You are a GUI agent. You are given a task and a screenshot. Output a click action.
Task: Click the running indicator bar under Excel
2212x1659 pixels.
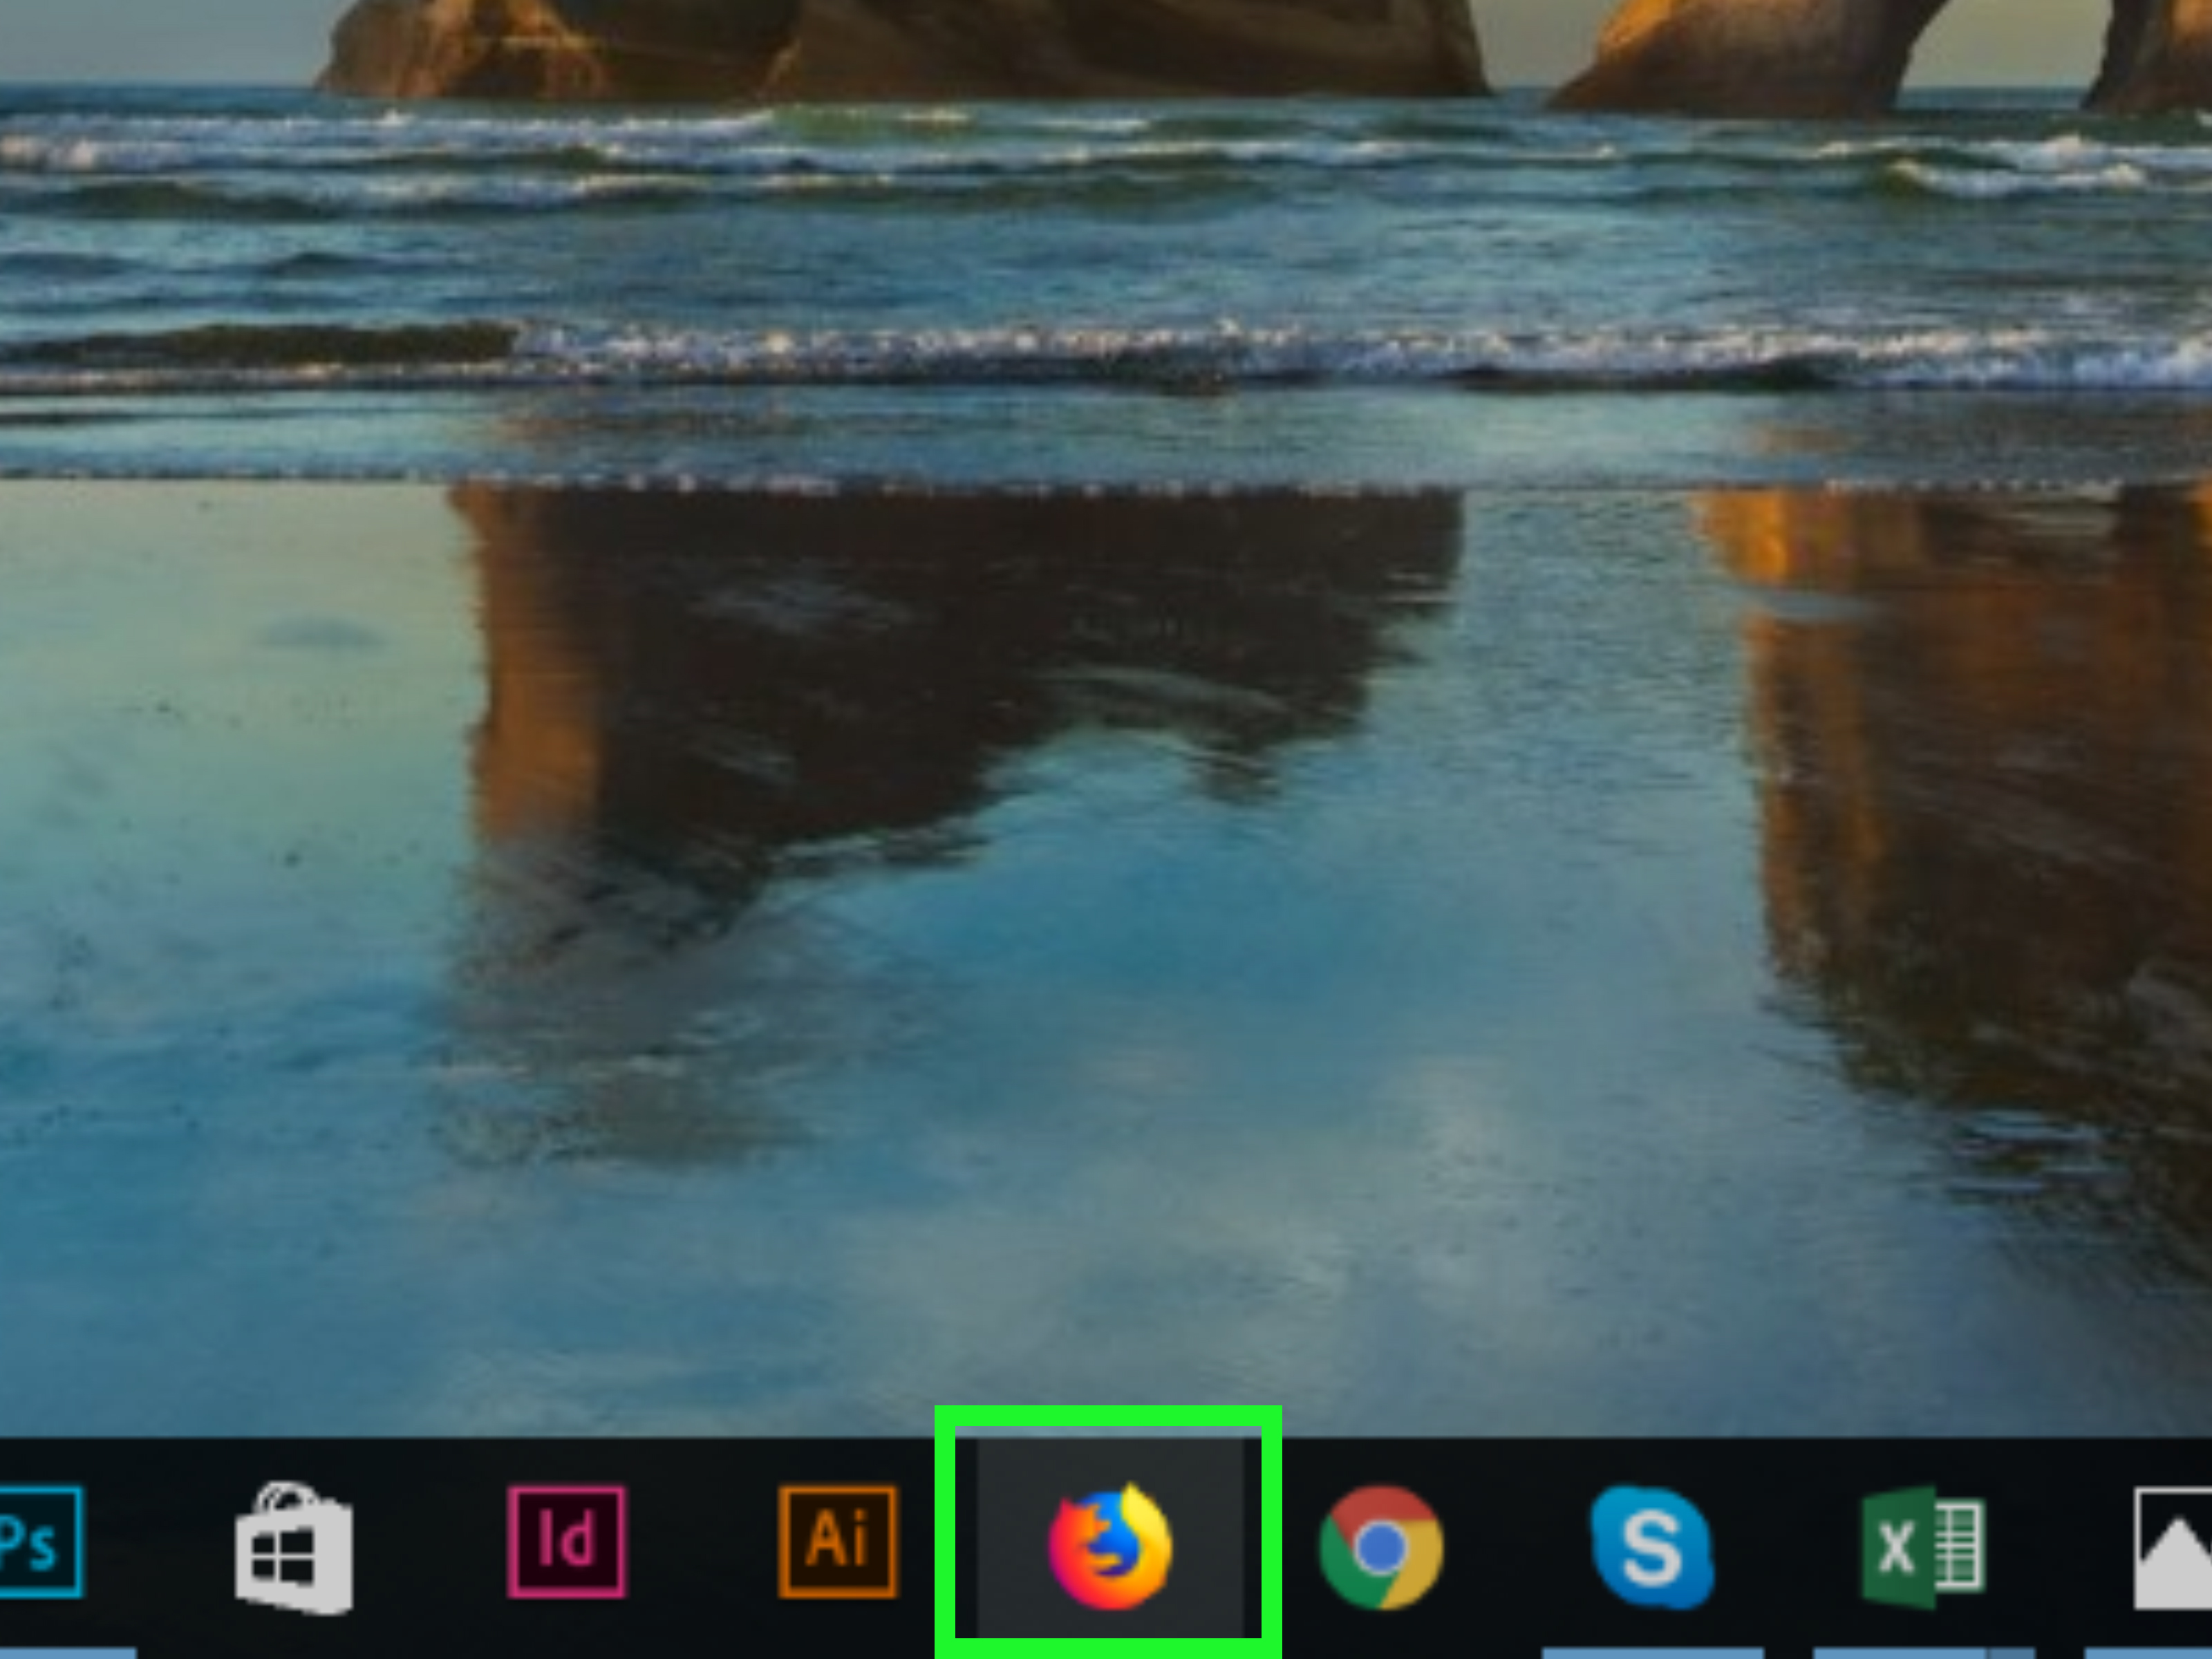1923,1652
